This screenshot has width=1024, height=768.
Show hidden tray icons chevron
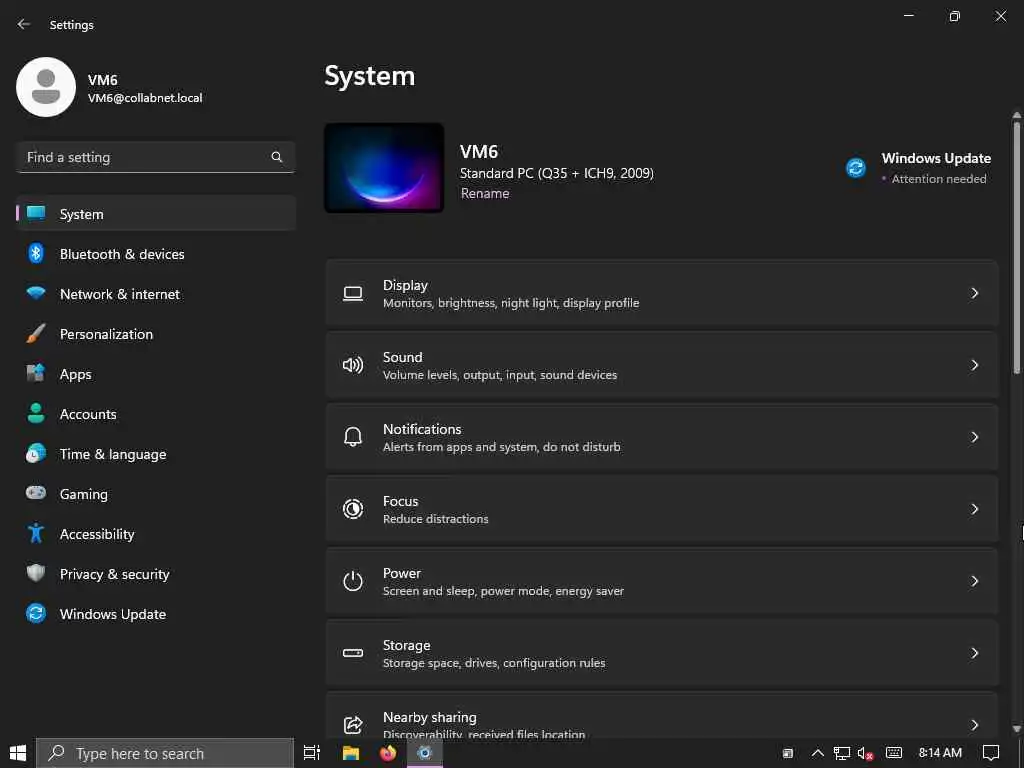[x=818, y=753]
